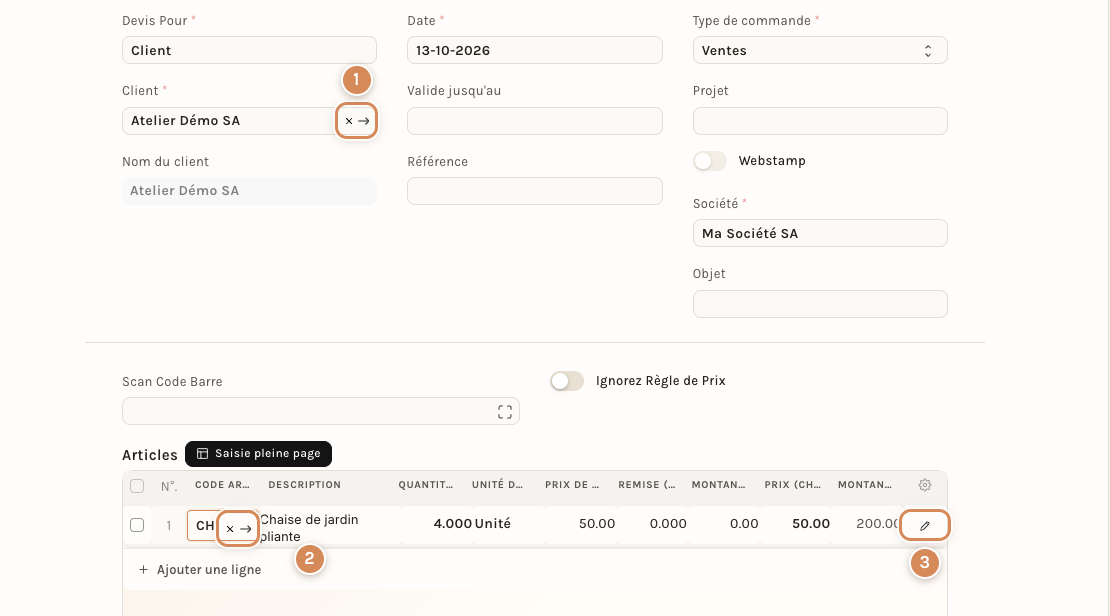The image size is (1110, 616).
Task: Open the article record via arrow icon
Action: tap(246, 529)
